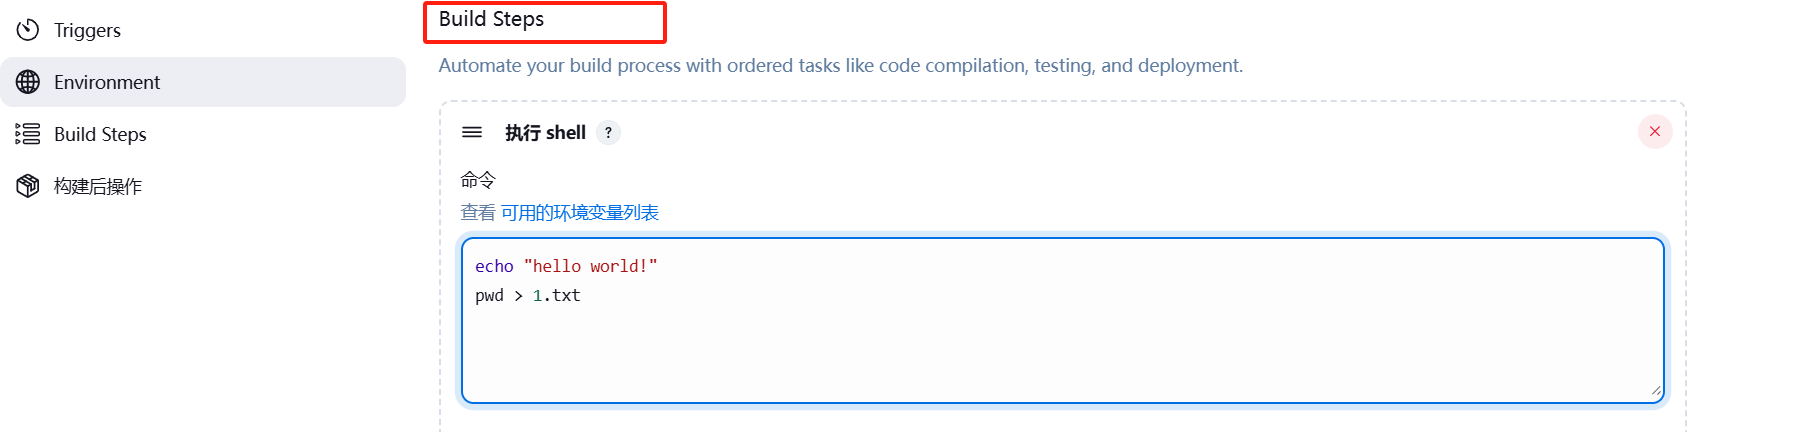
Task: Click the textarea resize grip
Action: click(1656, 391)
